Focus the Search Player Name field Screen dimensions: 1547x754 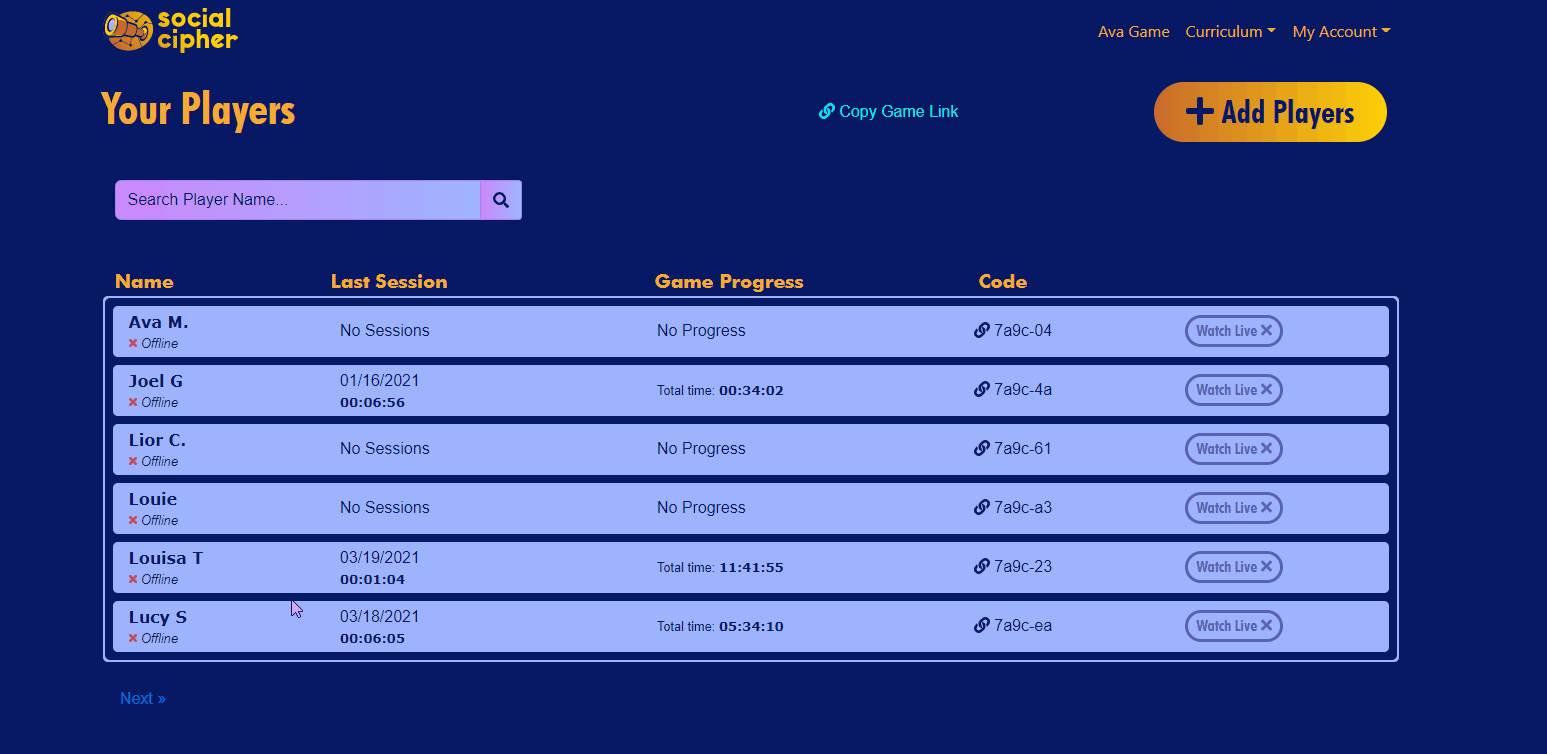point(298,200)
